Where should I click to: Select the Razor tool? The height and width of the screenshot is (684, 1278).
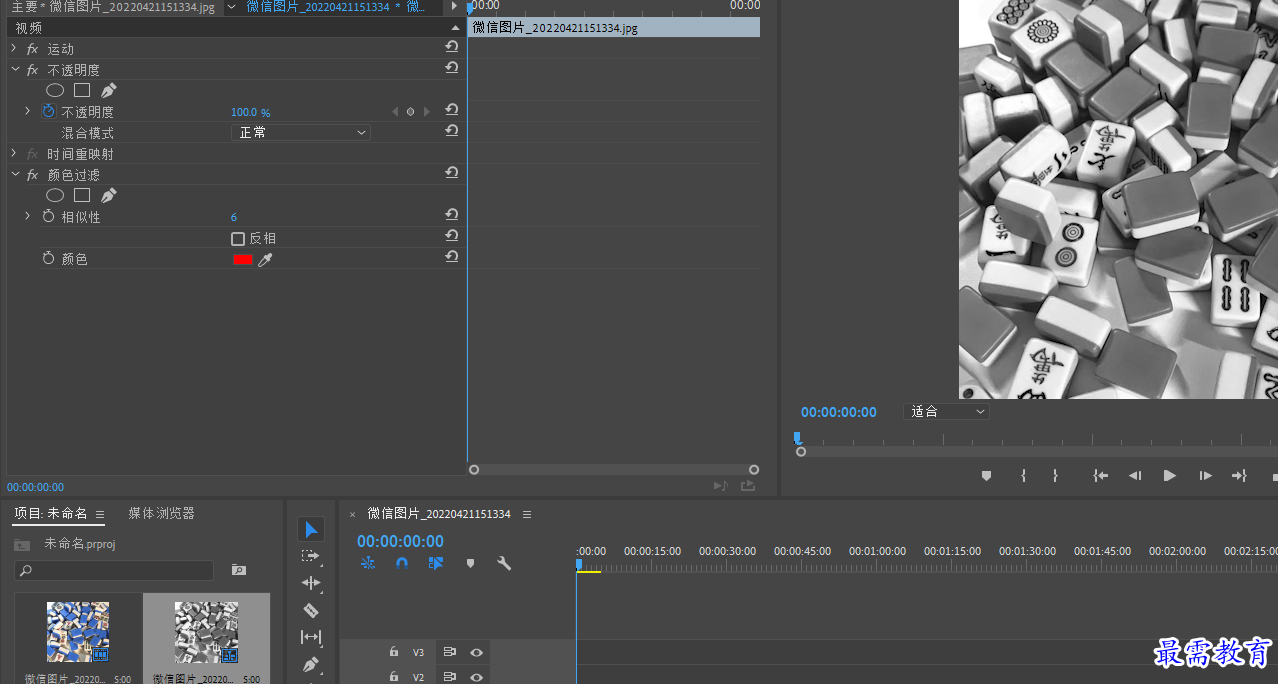click(311, 610)
